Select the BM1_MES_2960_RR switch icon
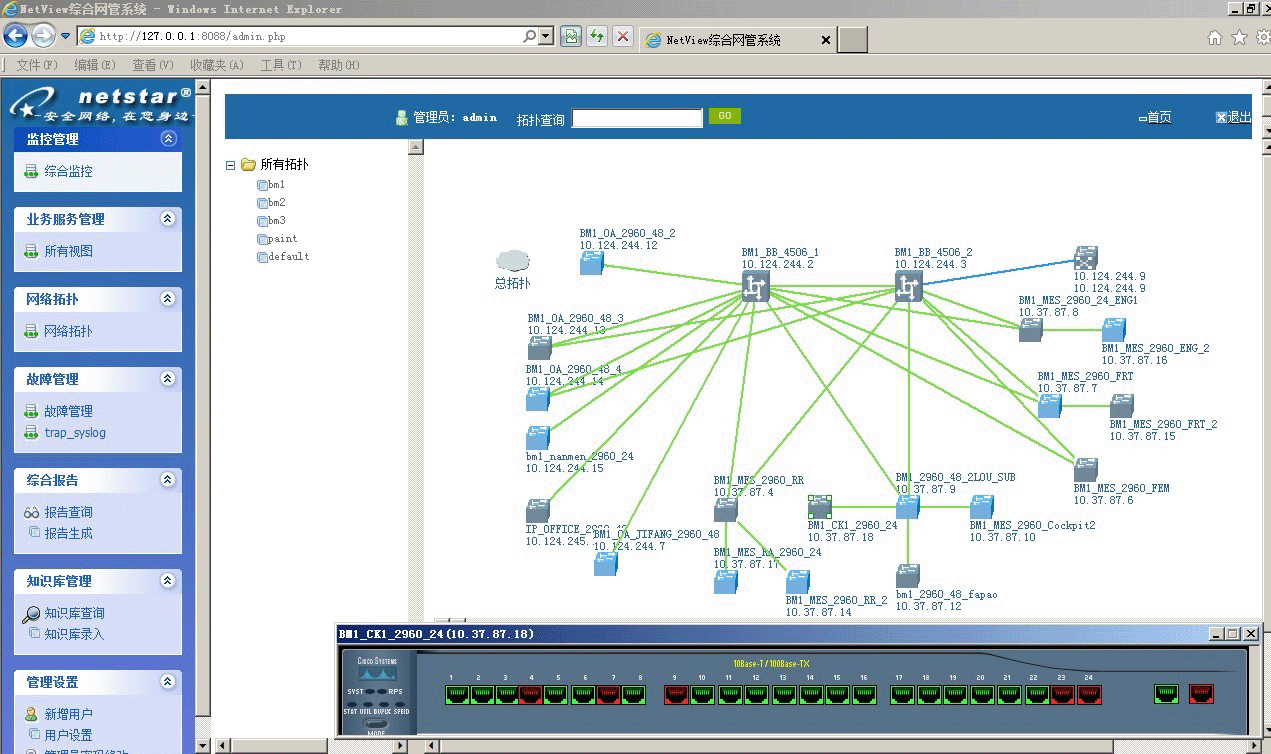 pos(726,510)
